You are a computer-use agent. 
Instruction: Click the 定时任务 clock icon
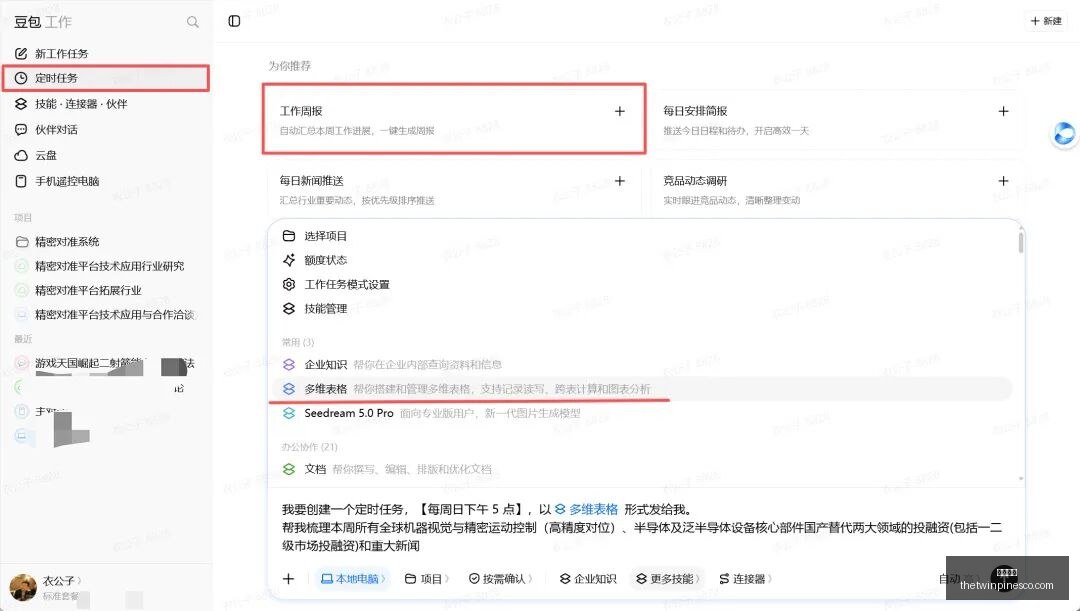coord(21,79)
